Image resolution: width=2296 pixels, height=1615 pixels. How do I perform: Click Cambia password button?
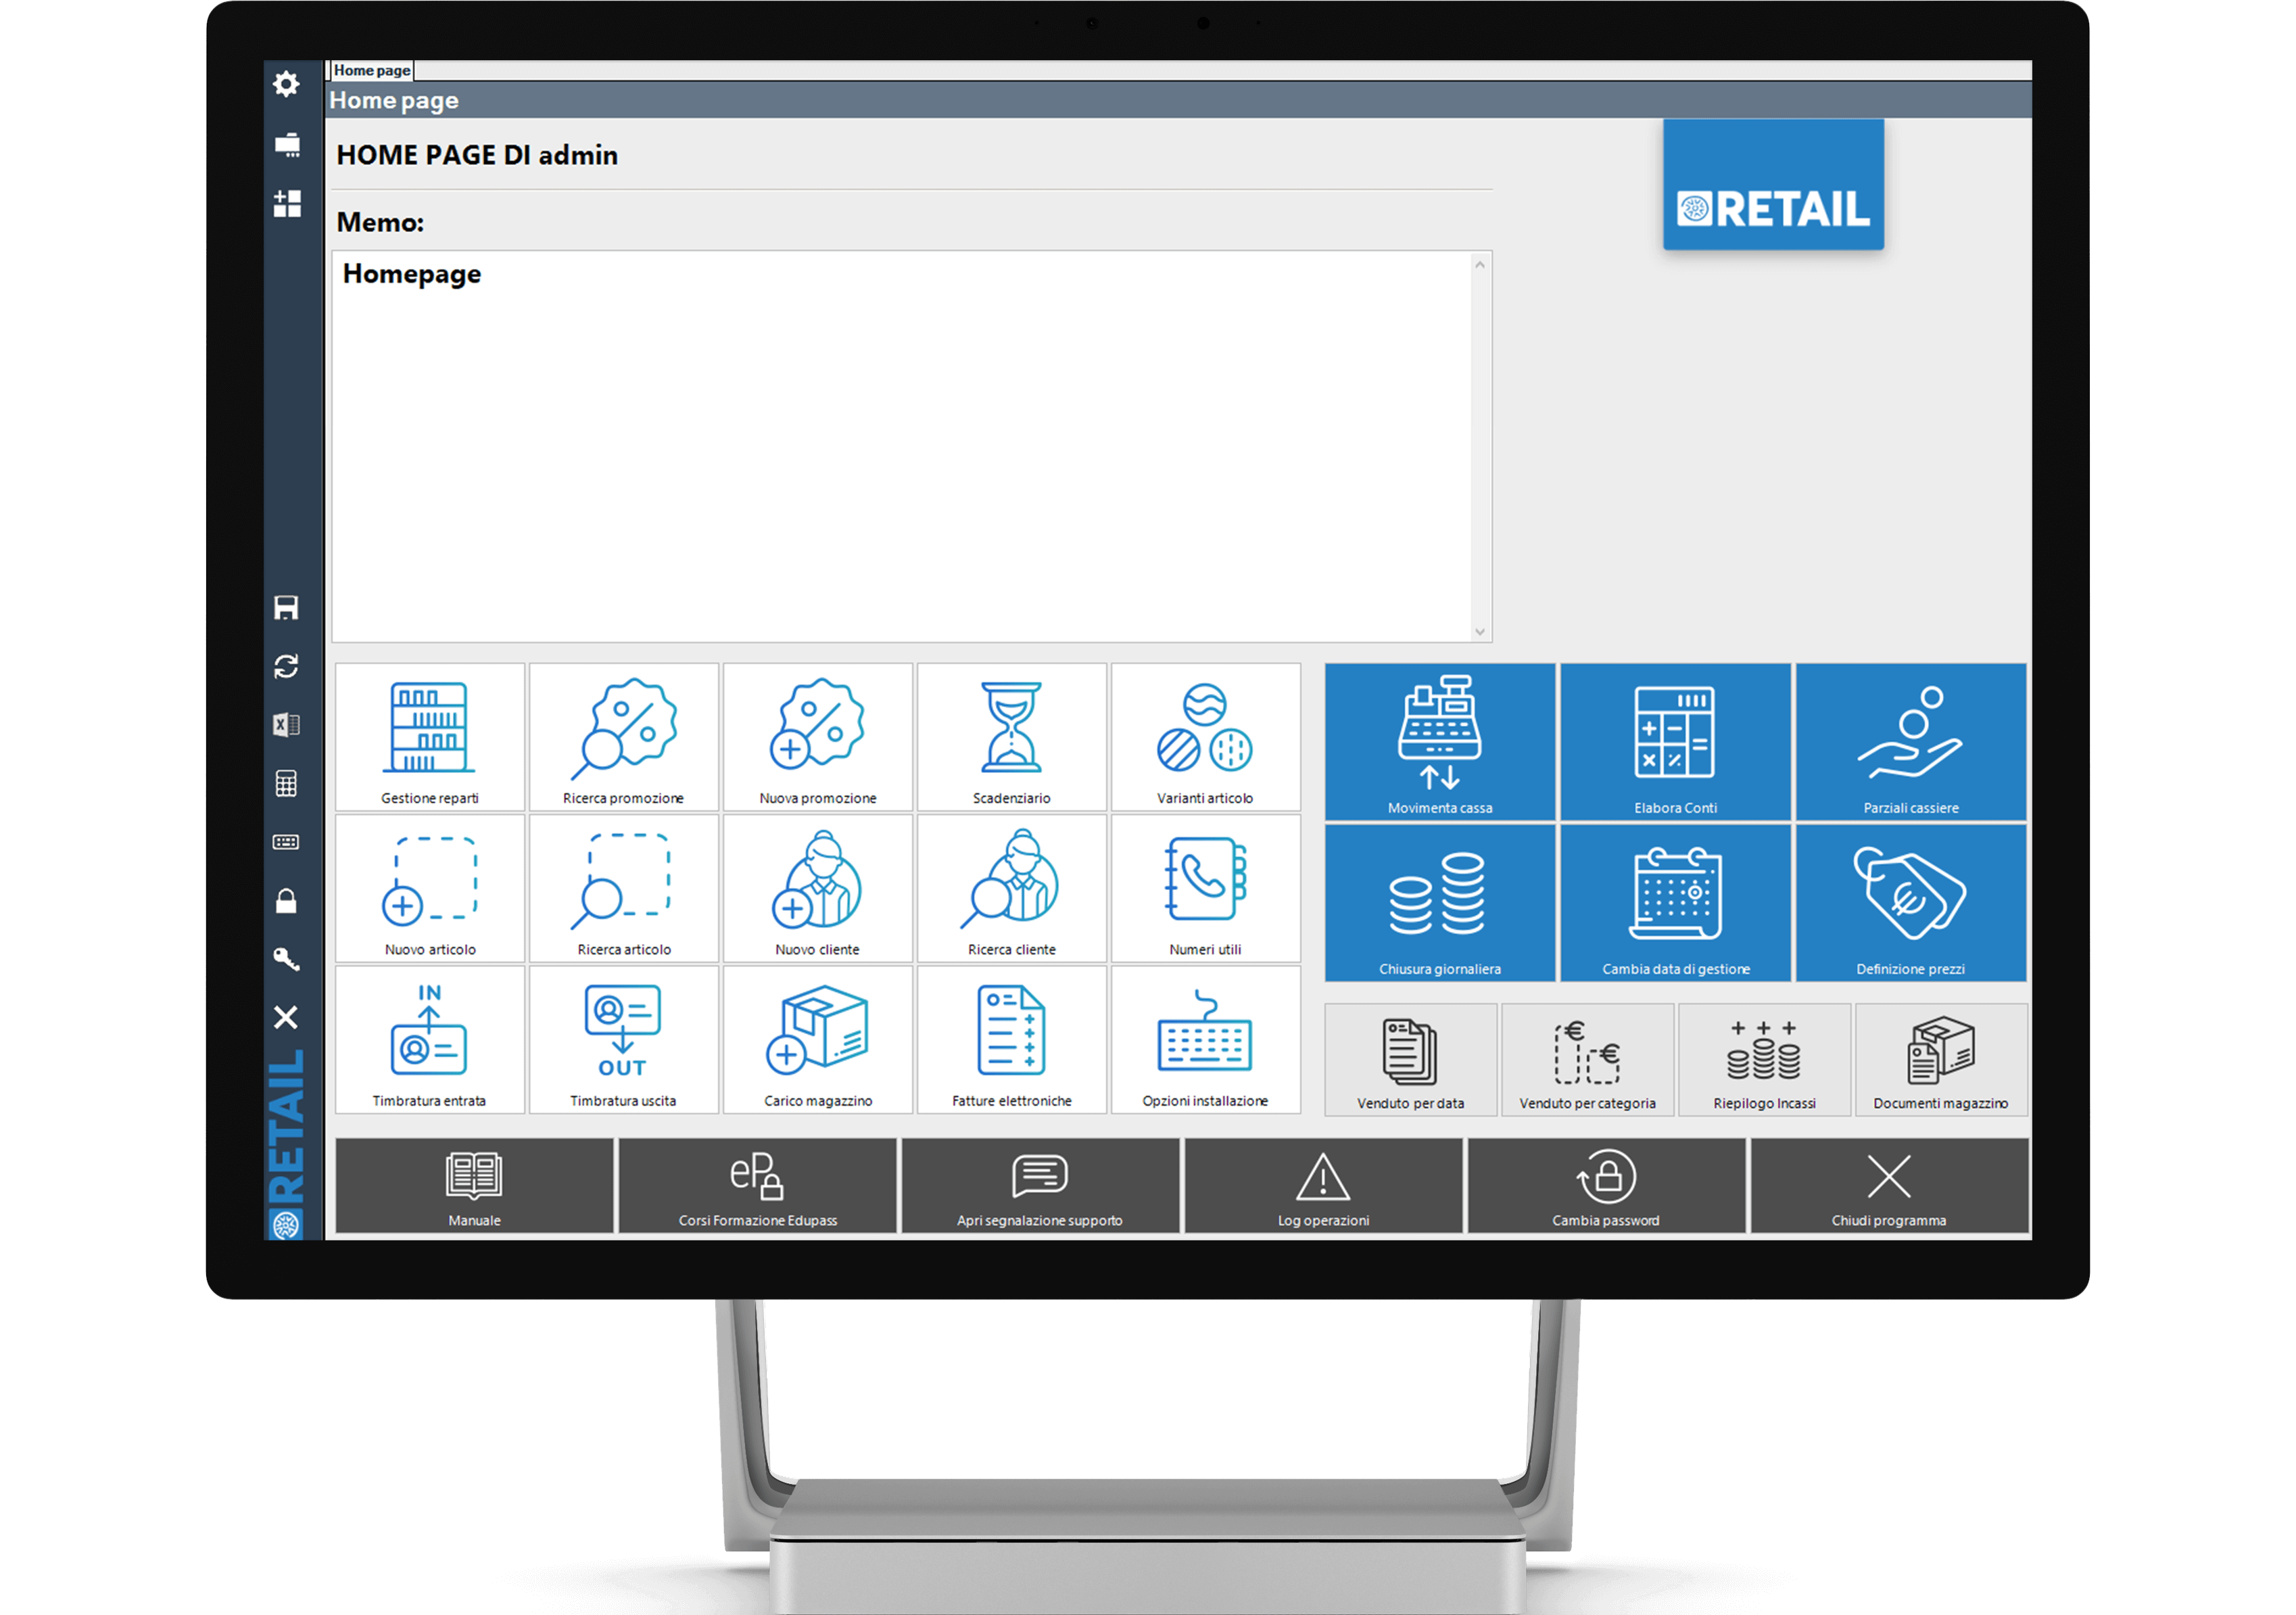[x=1606, y=1186]
